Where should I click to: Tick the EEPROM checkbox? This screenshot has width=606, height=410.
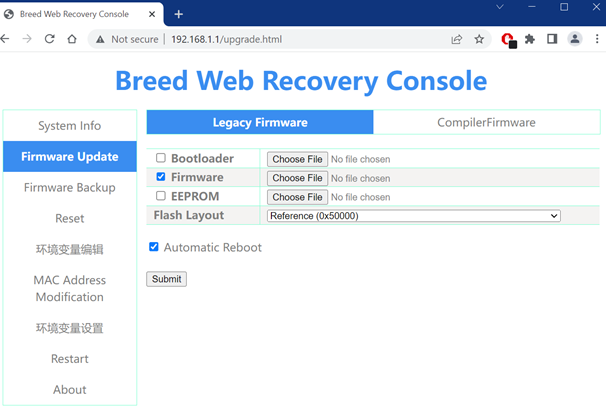click(161, 196)
